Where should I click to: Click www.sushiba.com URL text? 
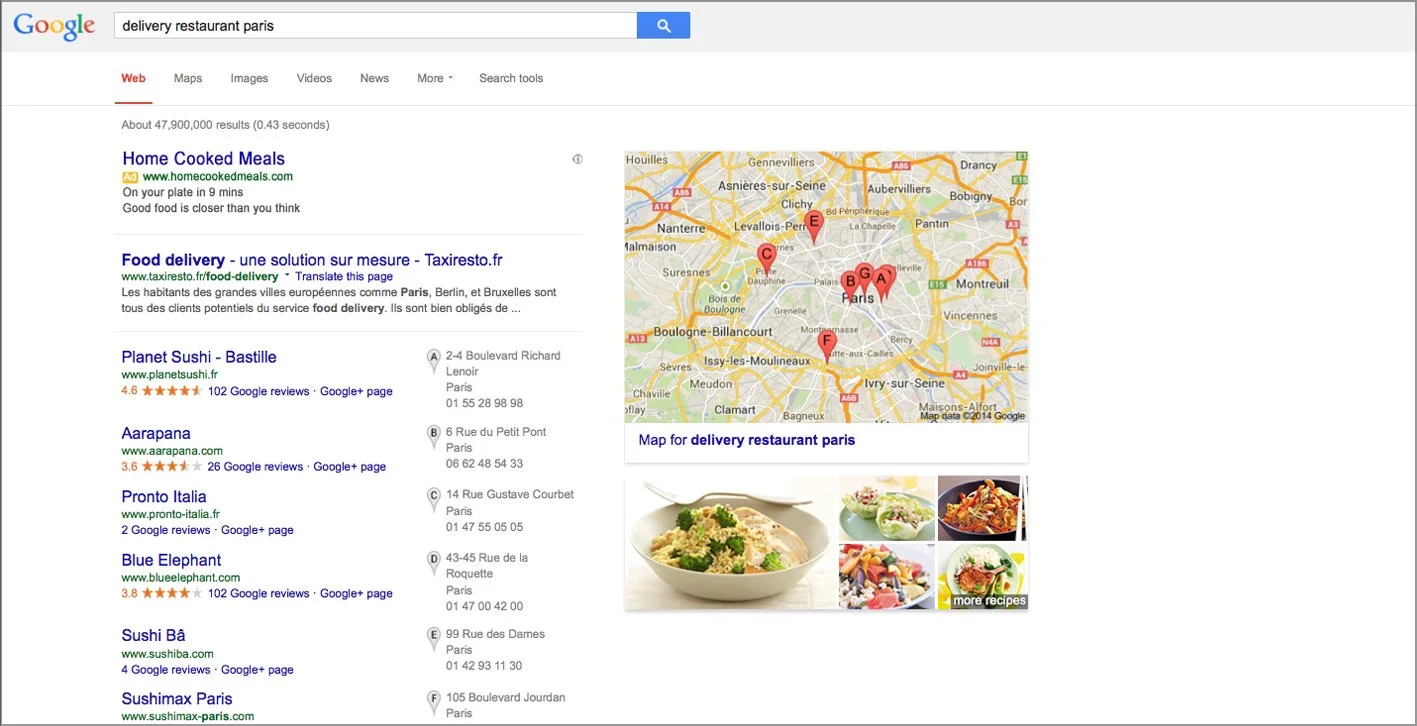(x=168, y=654)
